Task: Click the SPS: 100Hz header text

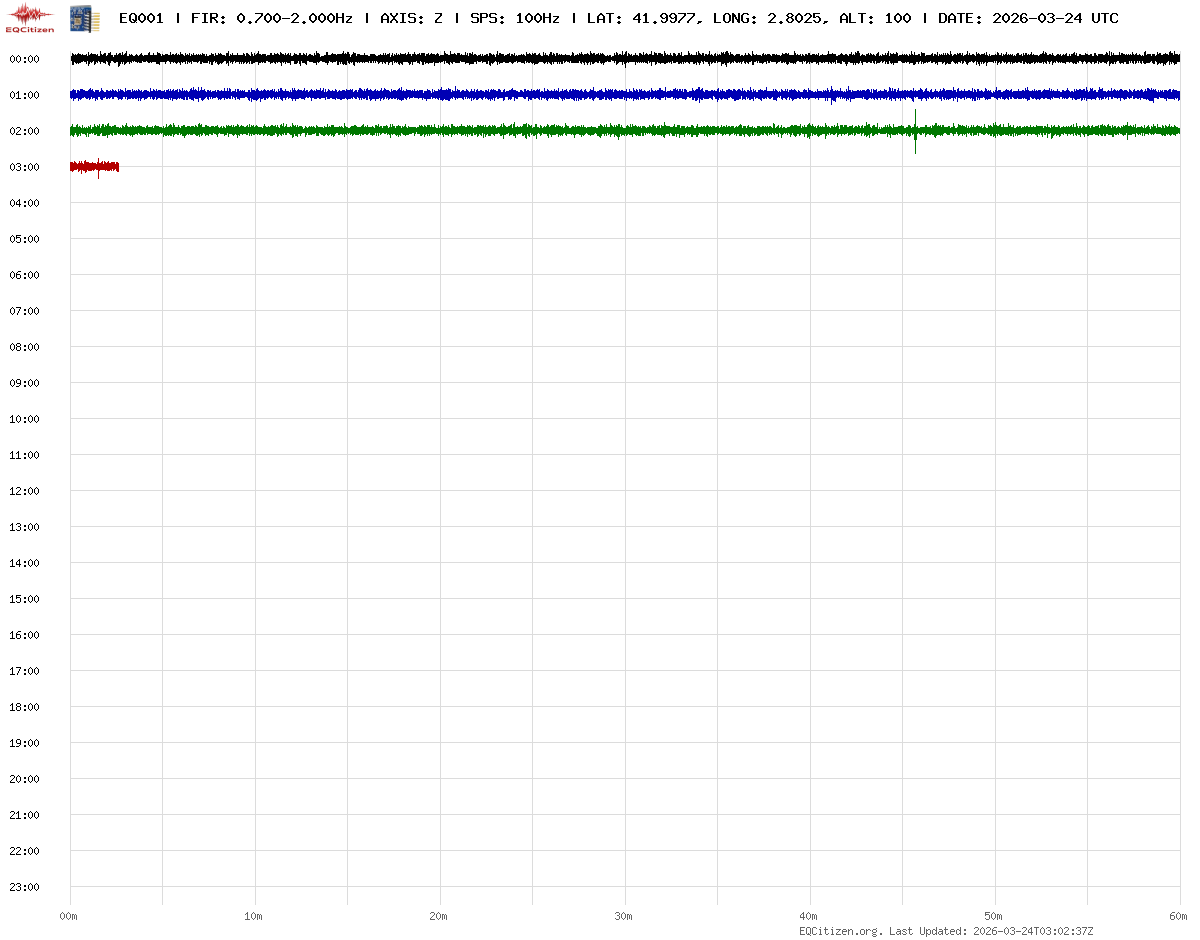Action: click(x=514, y=18)
